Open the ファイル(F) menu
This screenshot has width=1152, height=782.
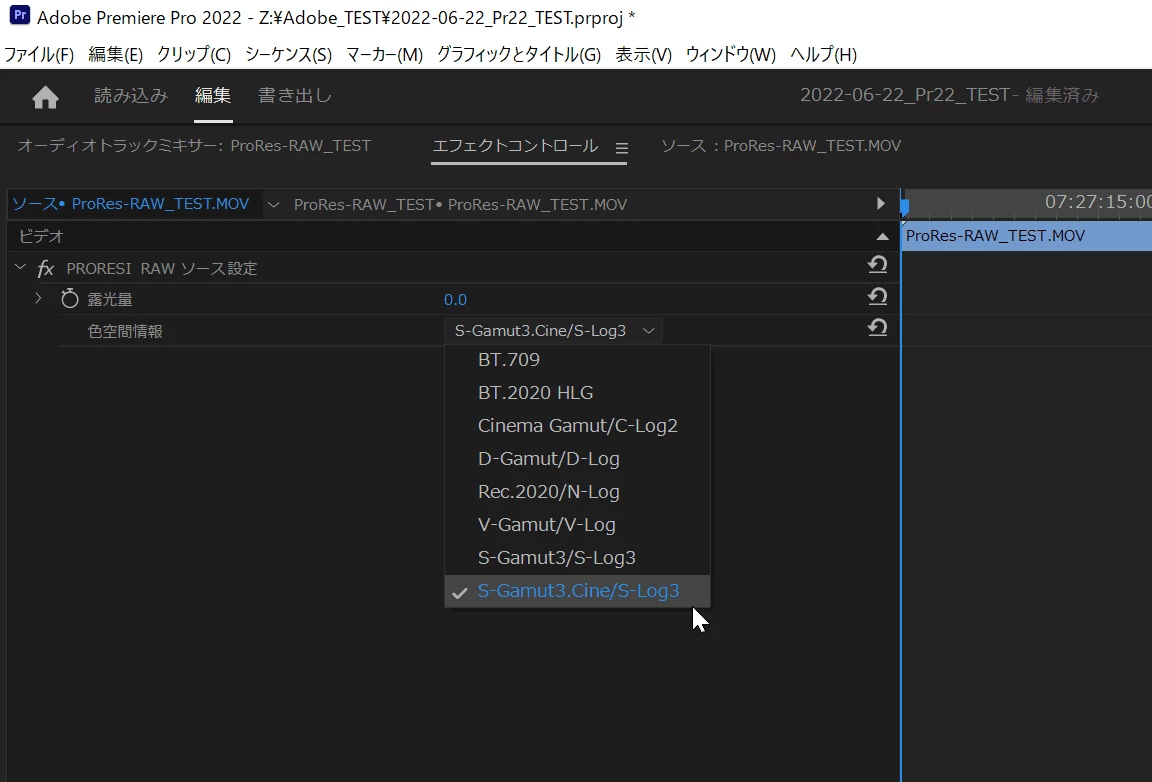click(x=39, y=54)
